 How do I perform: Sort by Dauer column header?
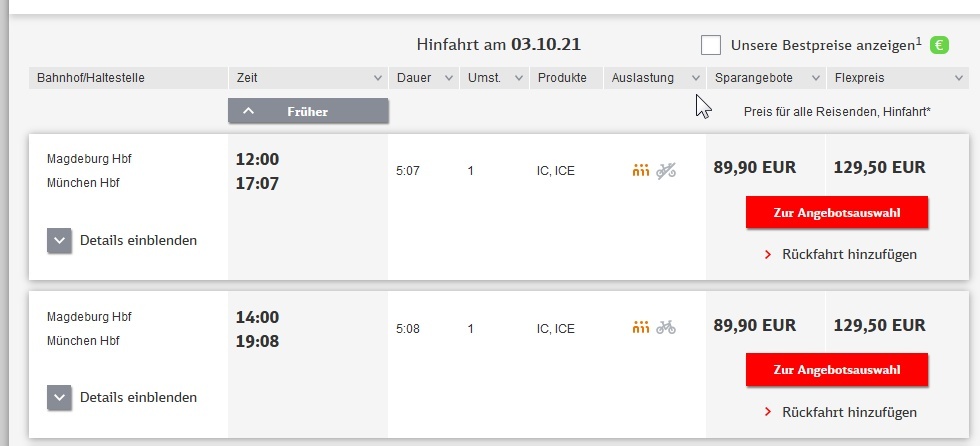[426, 77]
